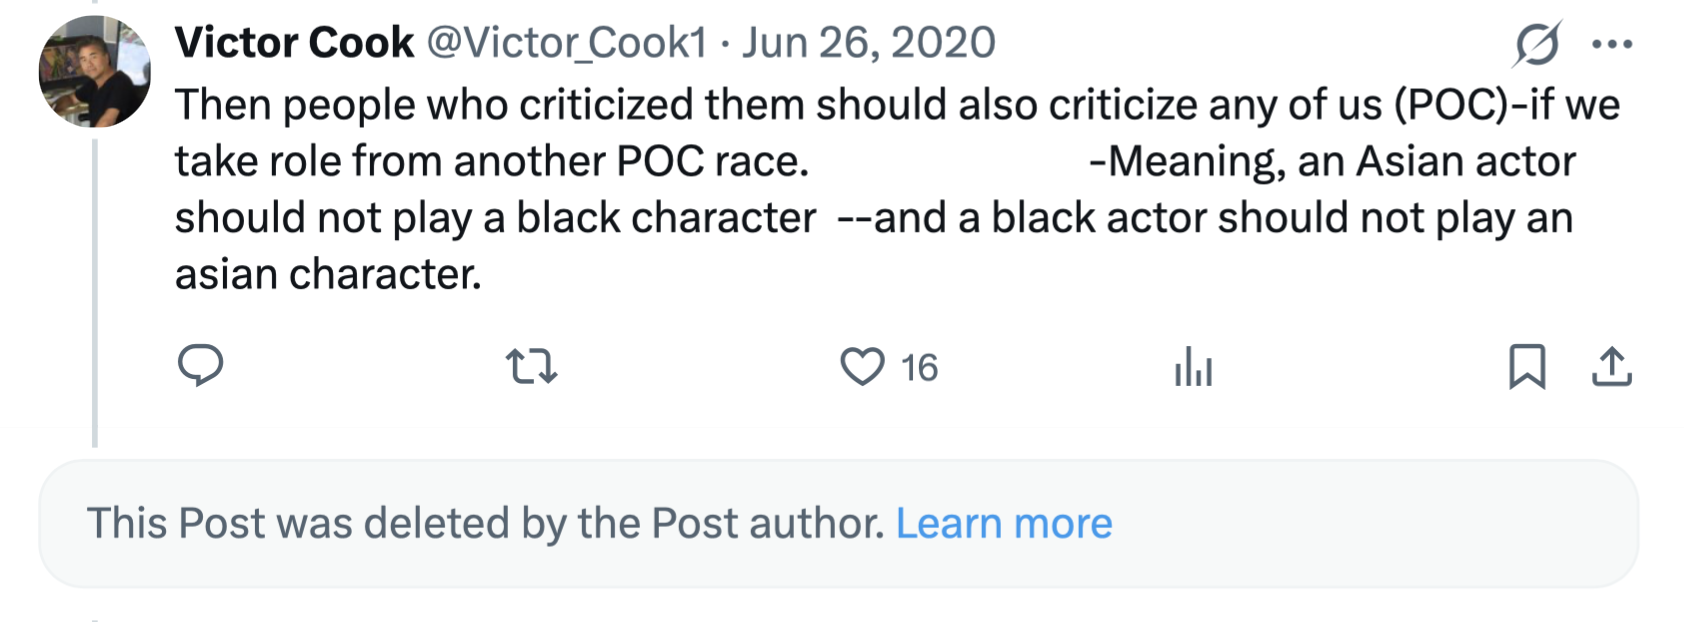
Task: Open the share options with the upload arrow icon
Action: coord(1611,367)
